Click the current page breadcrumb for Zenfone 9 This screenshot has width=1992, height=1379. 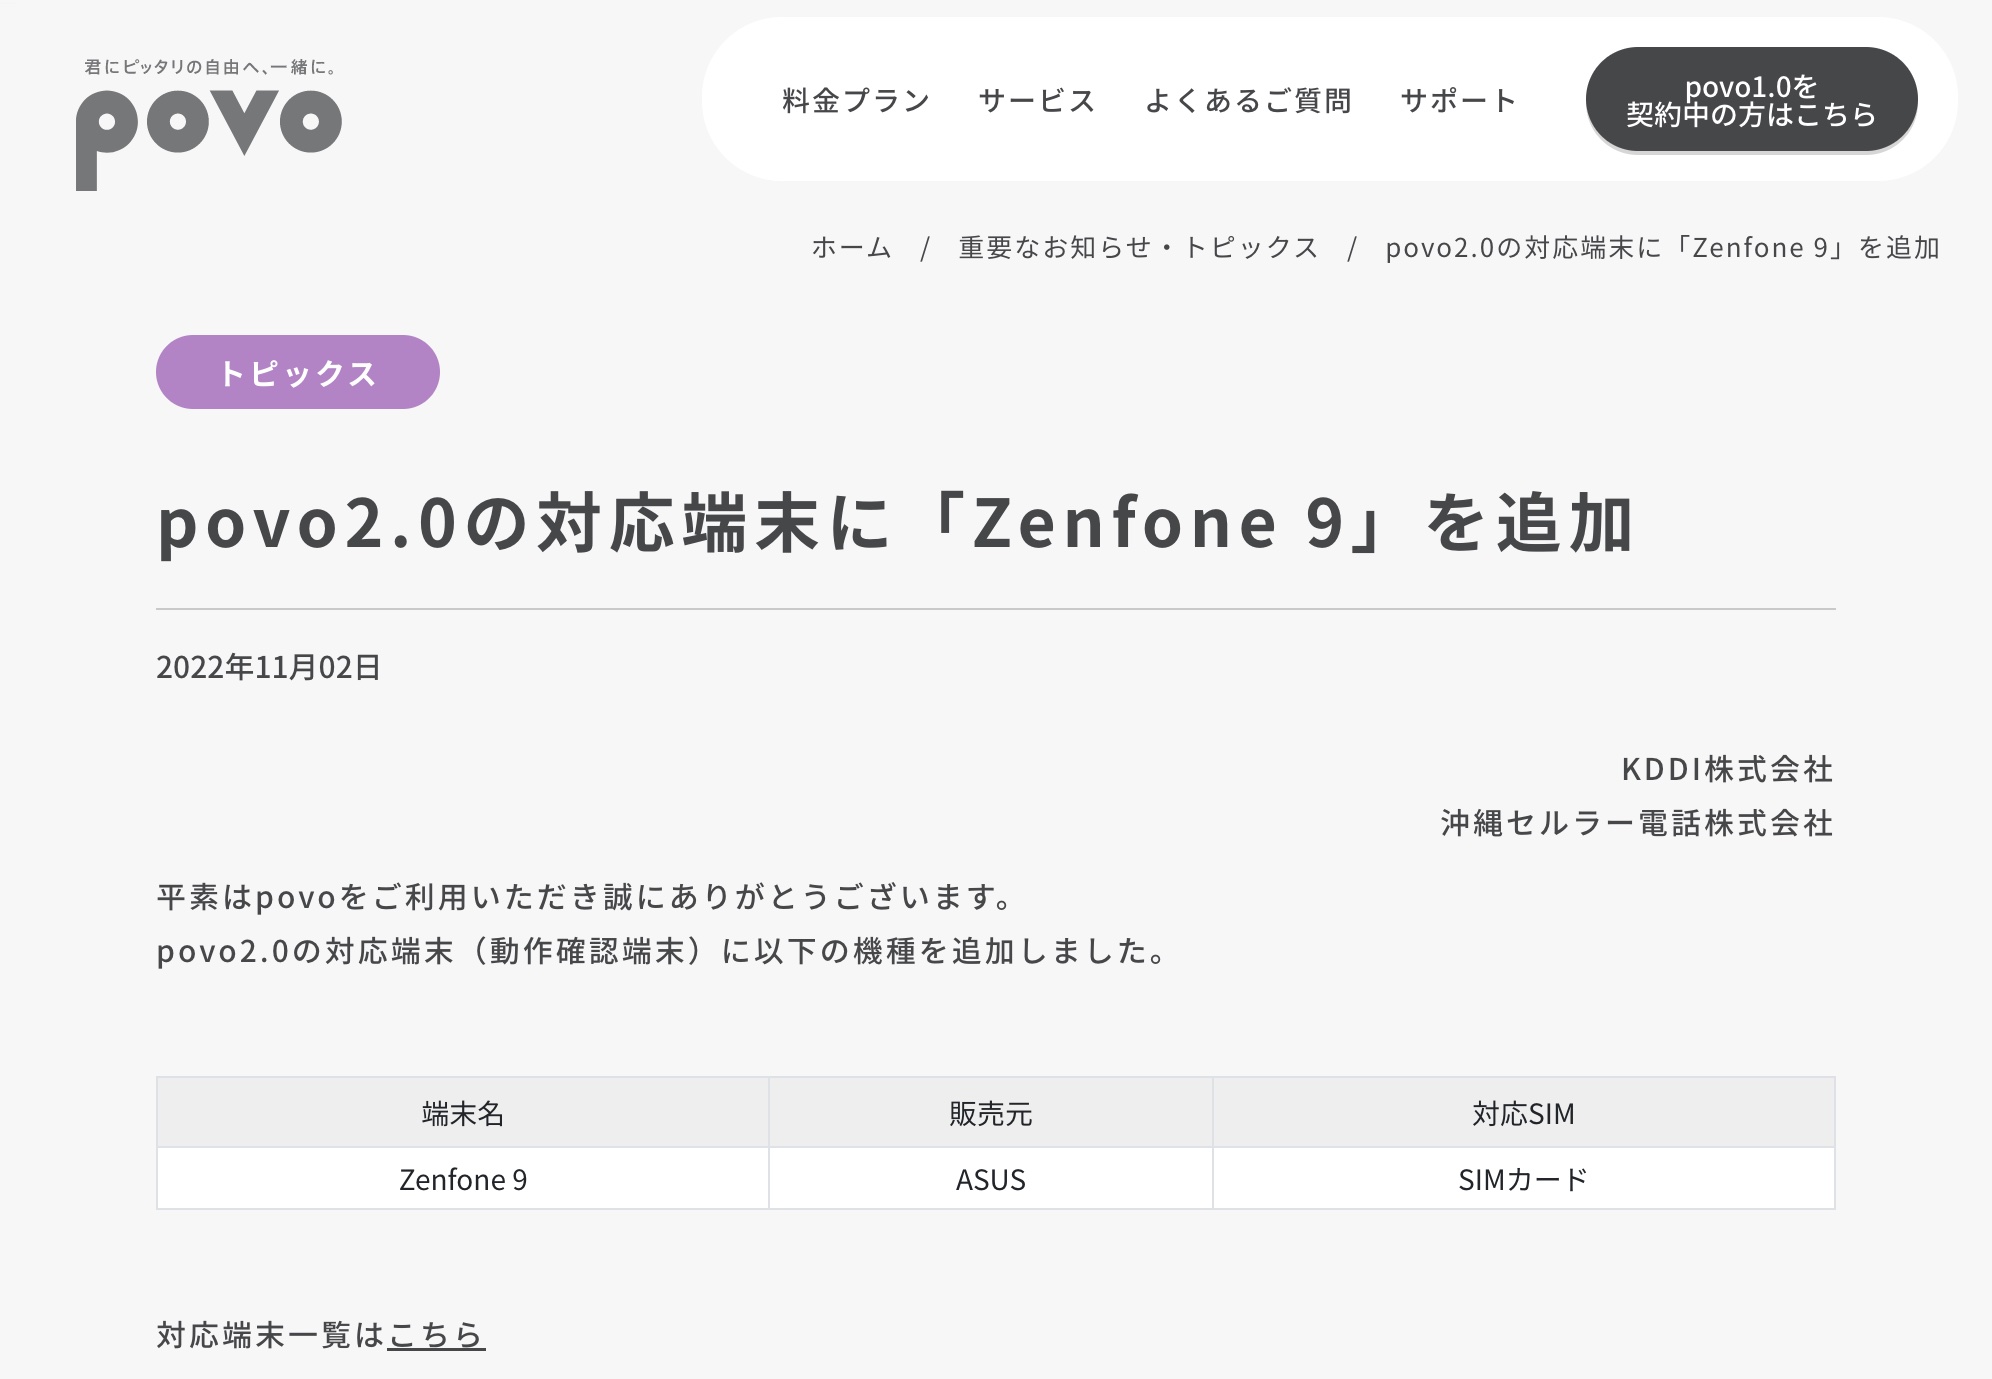[1662, 247]
